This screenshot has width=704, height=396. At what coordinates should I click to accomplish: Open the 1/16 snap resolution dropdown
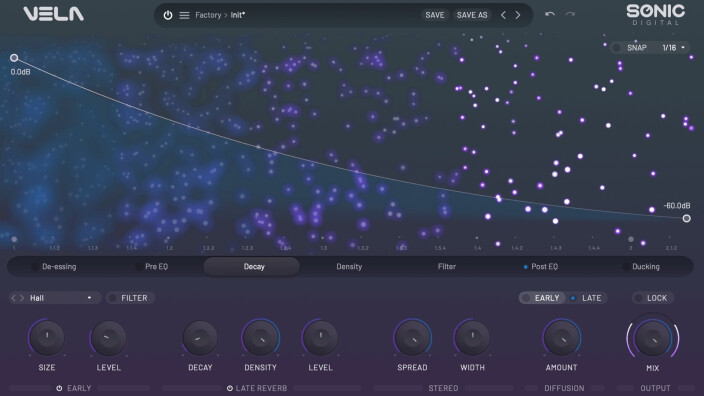point(673,48)
